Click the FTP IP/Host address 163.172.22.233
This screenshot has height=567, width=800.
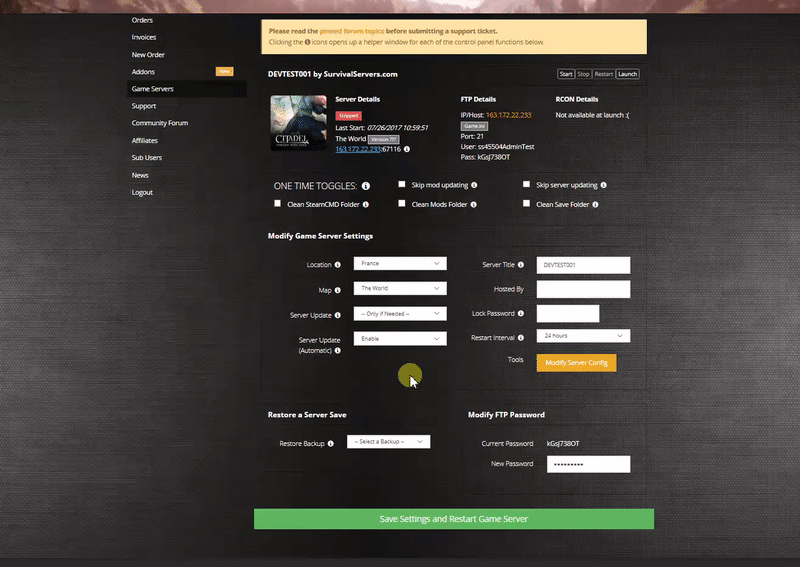point(509,115)
